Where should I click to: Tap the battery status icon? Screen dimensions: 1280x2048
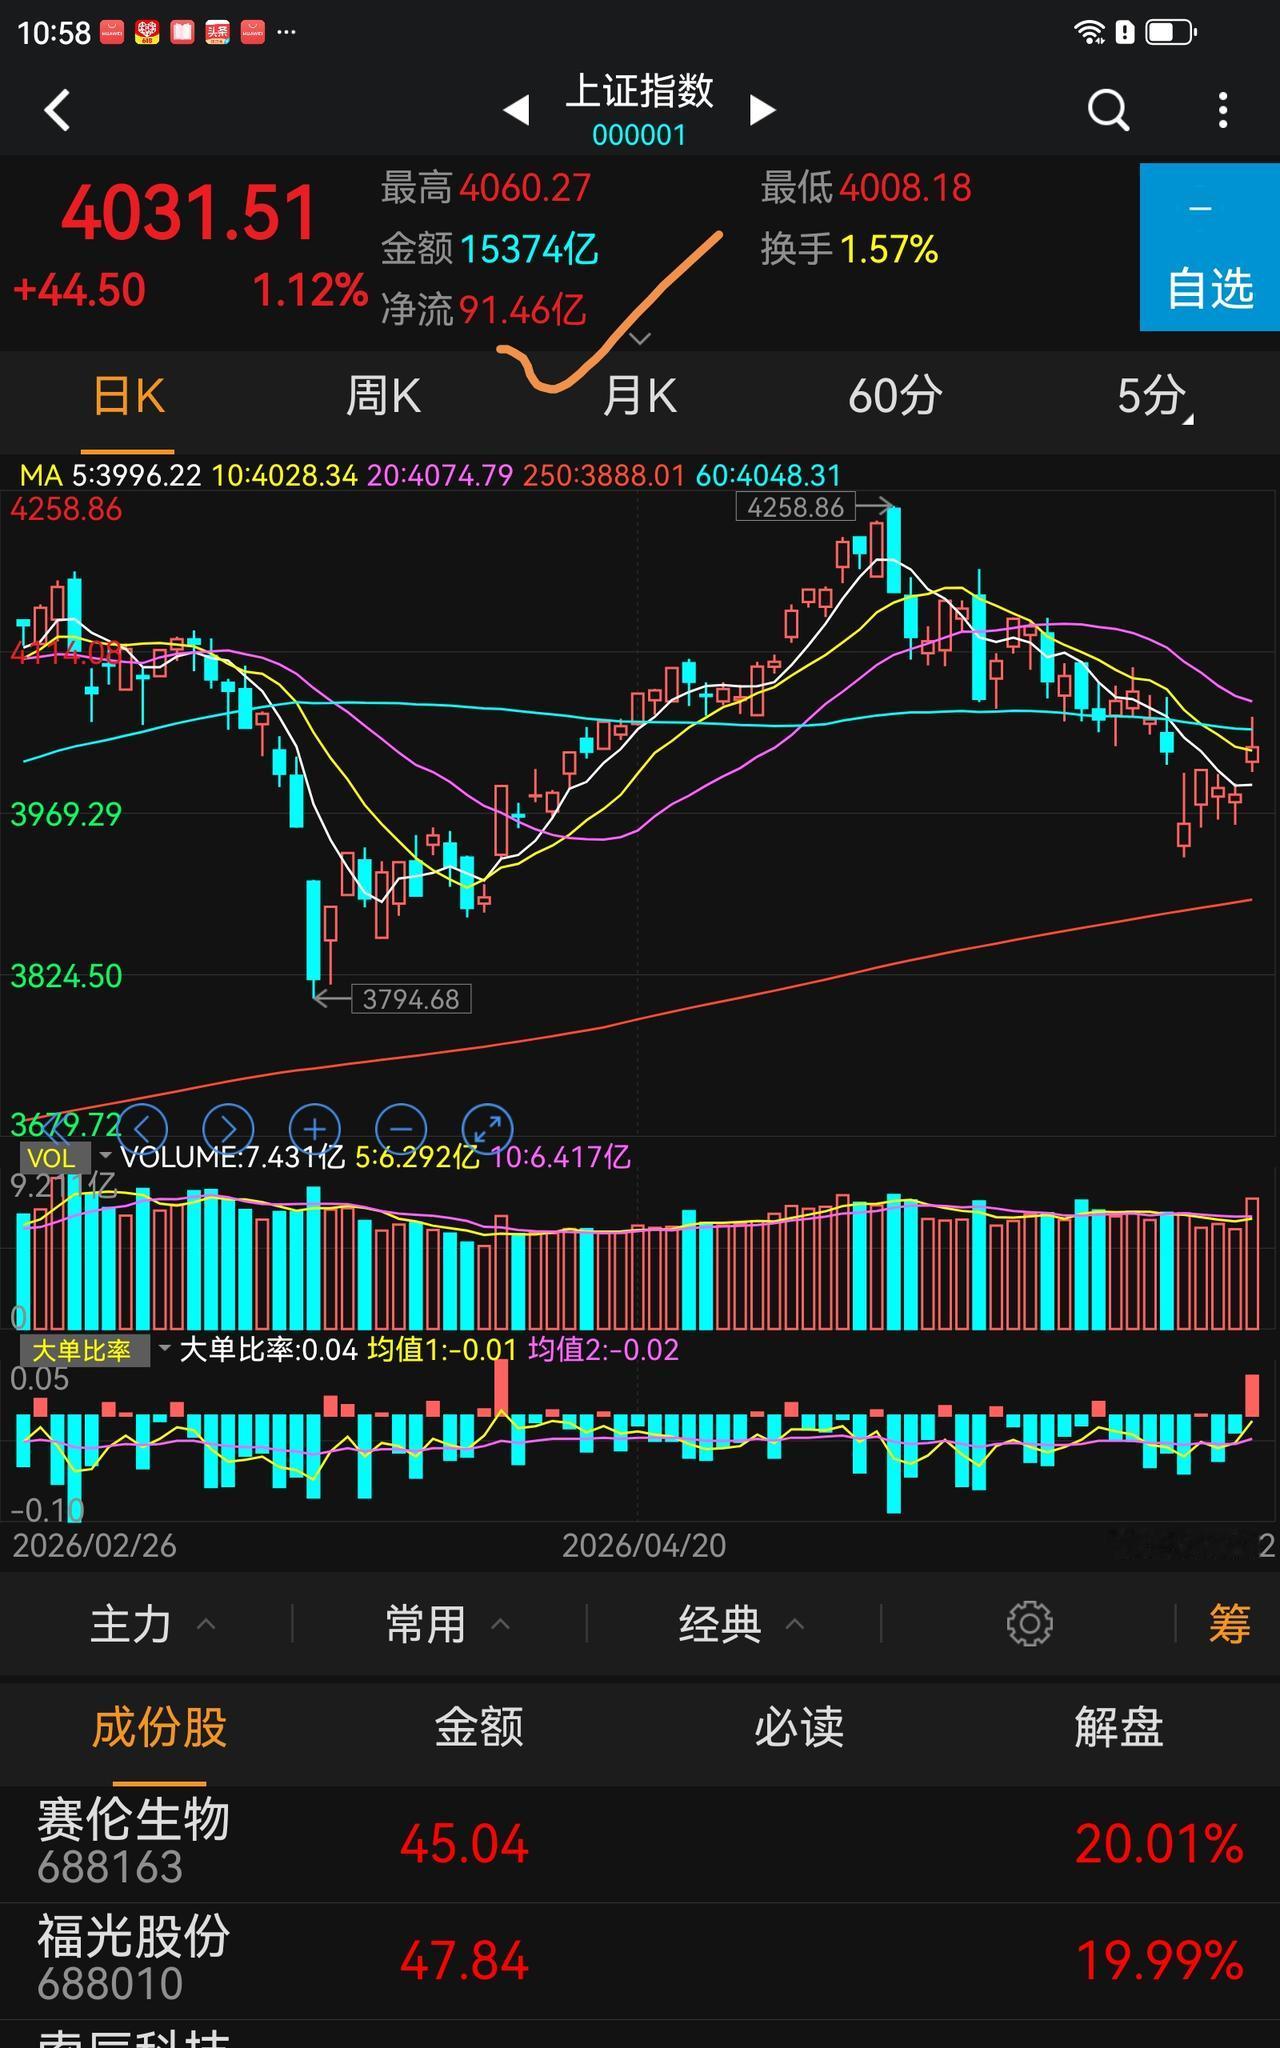point(1171,33)
